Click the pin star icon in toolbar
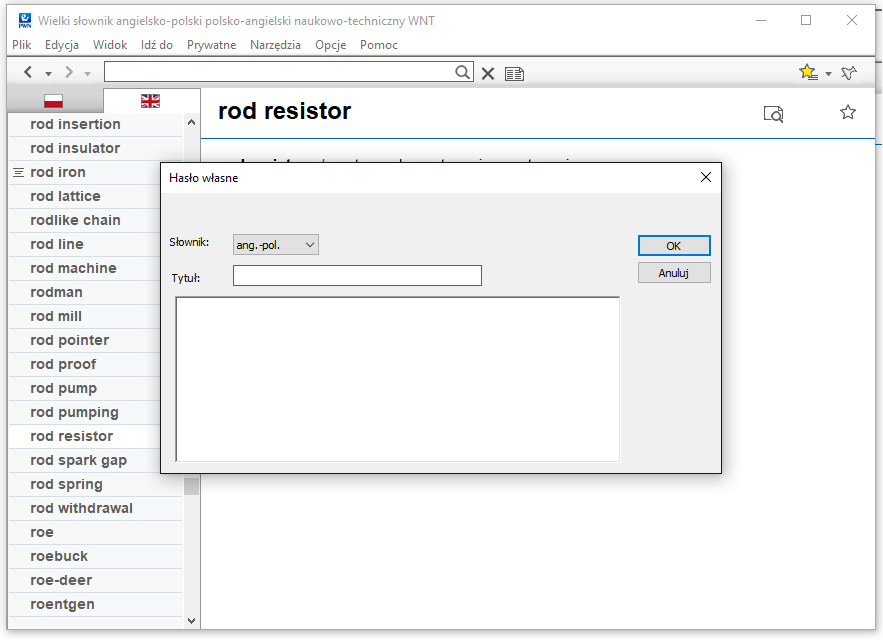This screenshot has width=883, height=640. click(849, 73)
